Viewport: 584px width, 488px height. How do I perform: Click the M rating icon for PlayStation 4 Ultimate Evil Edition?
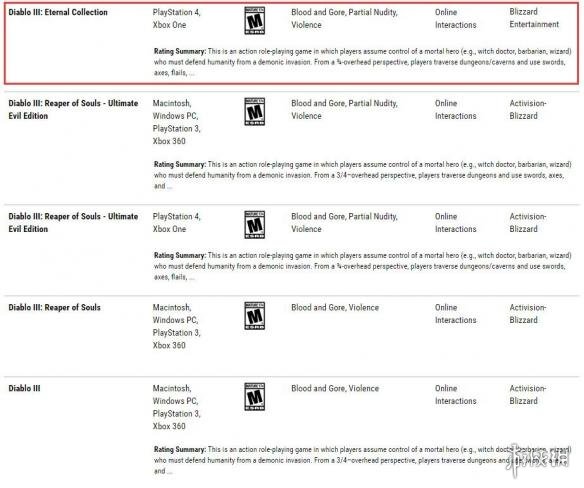click(x=255, y=225)
